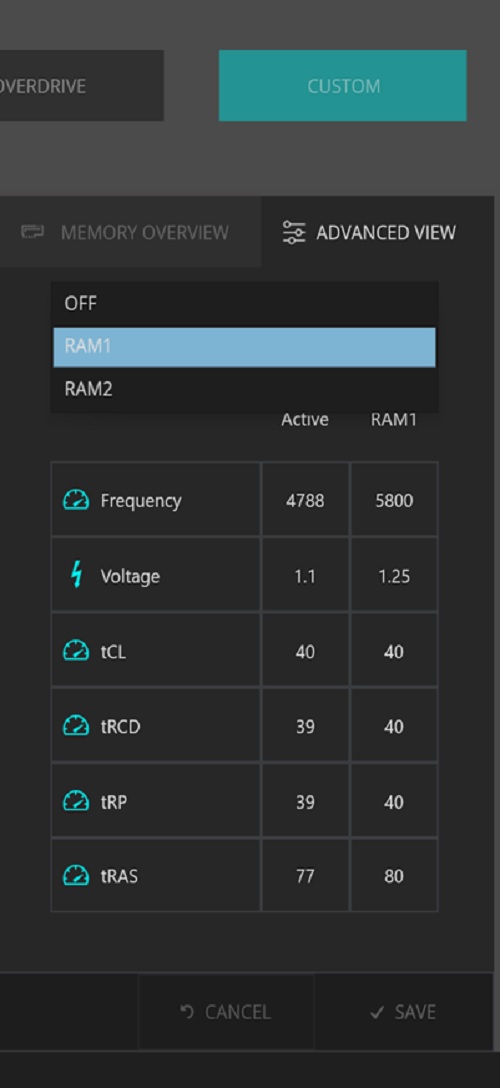Click the tRP gauge icon
The width and height of the screenshot is (500, 1088).
click(76, 801)
